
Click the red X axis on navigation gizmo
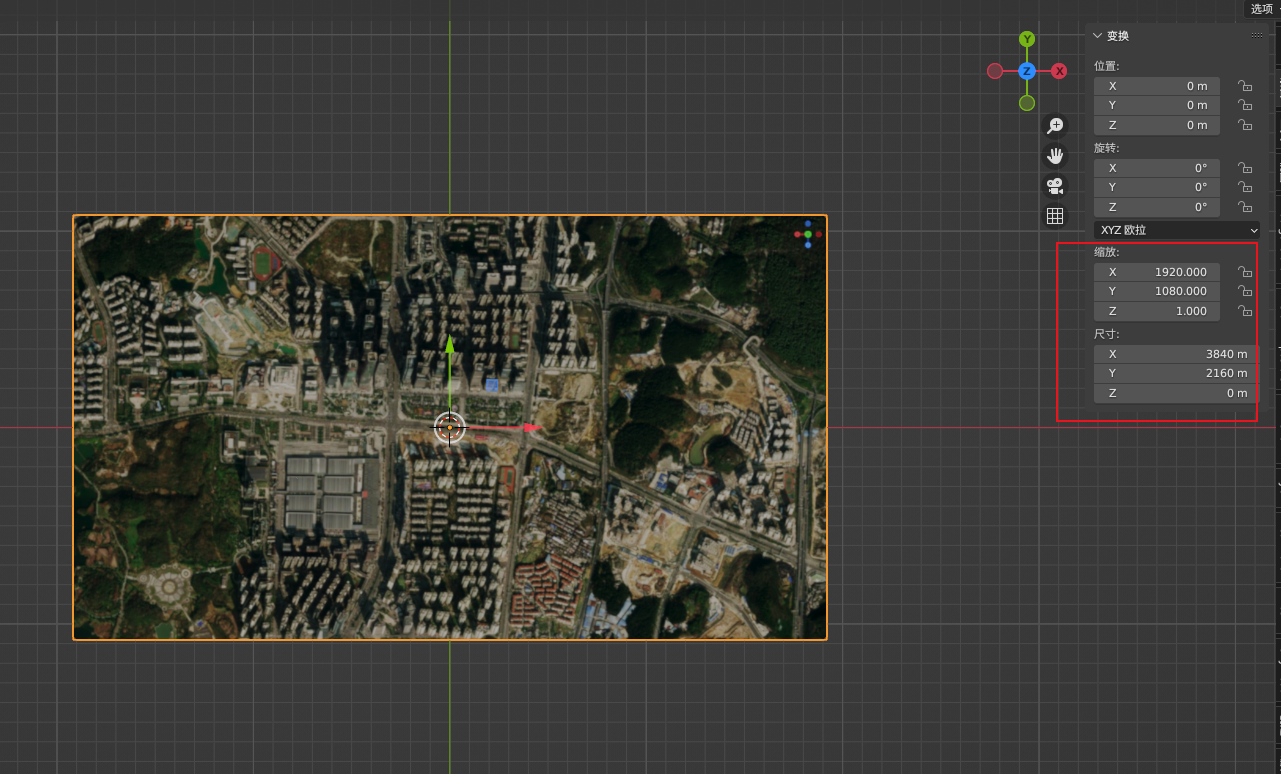point(1059,71)
